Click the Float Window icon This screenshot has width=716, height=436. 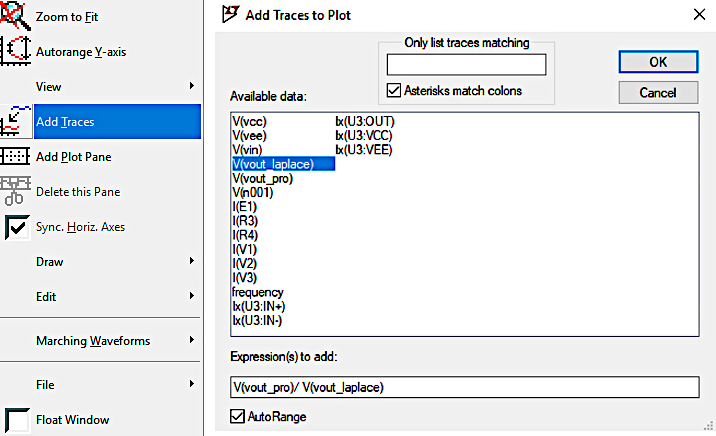pos(17,420)
